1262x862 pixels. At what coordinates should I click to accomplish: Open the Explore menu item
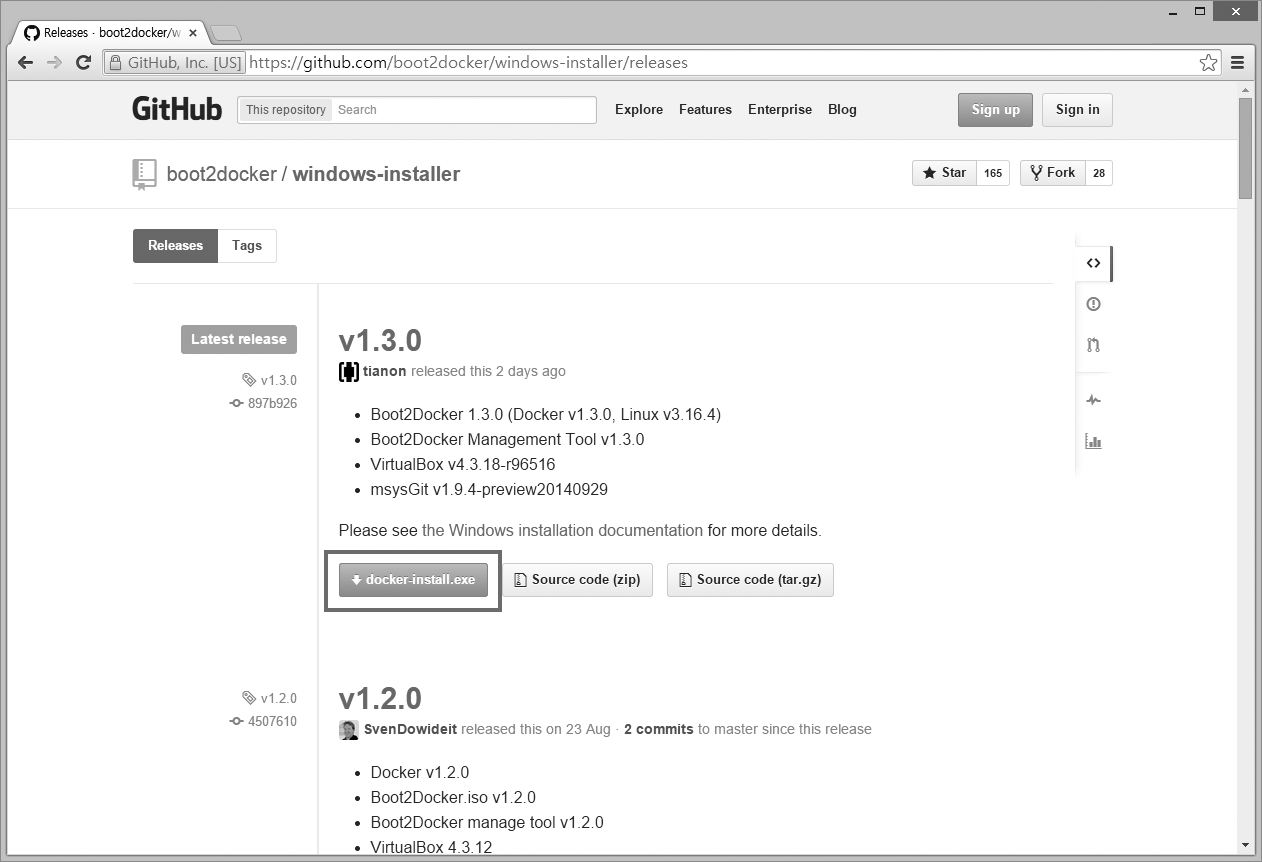639,109
